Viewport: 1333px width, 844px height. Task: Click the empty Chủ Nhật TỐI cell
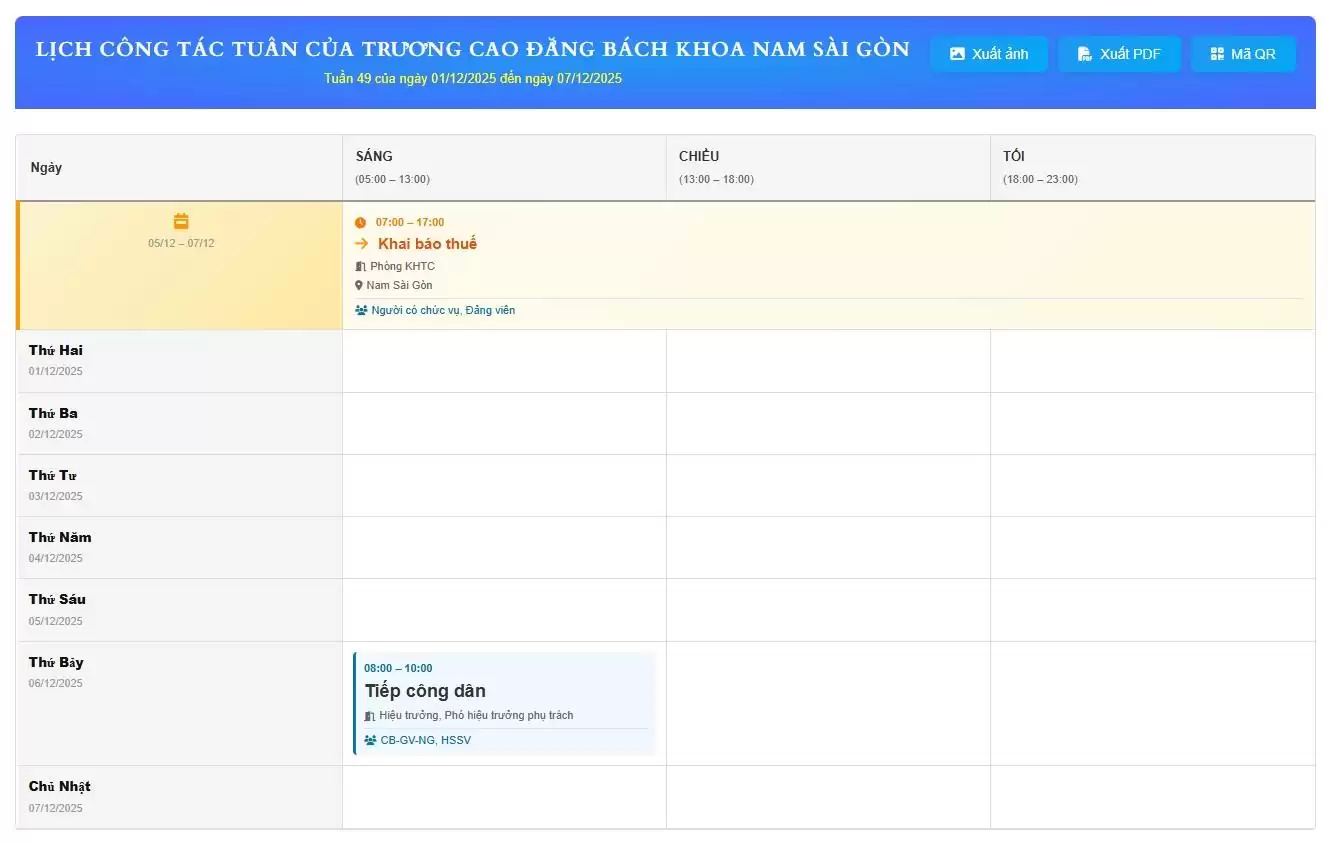tap(1152, 797)
